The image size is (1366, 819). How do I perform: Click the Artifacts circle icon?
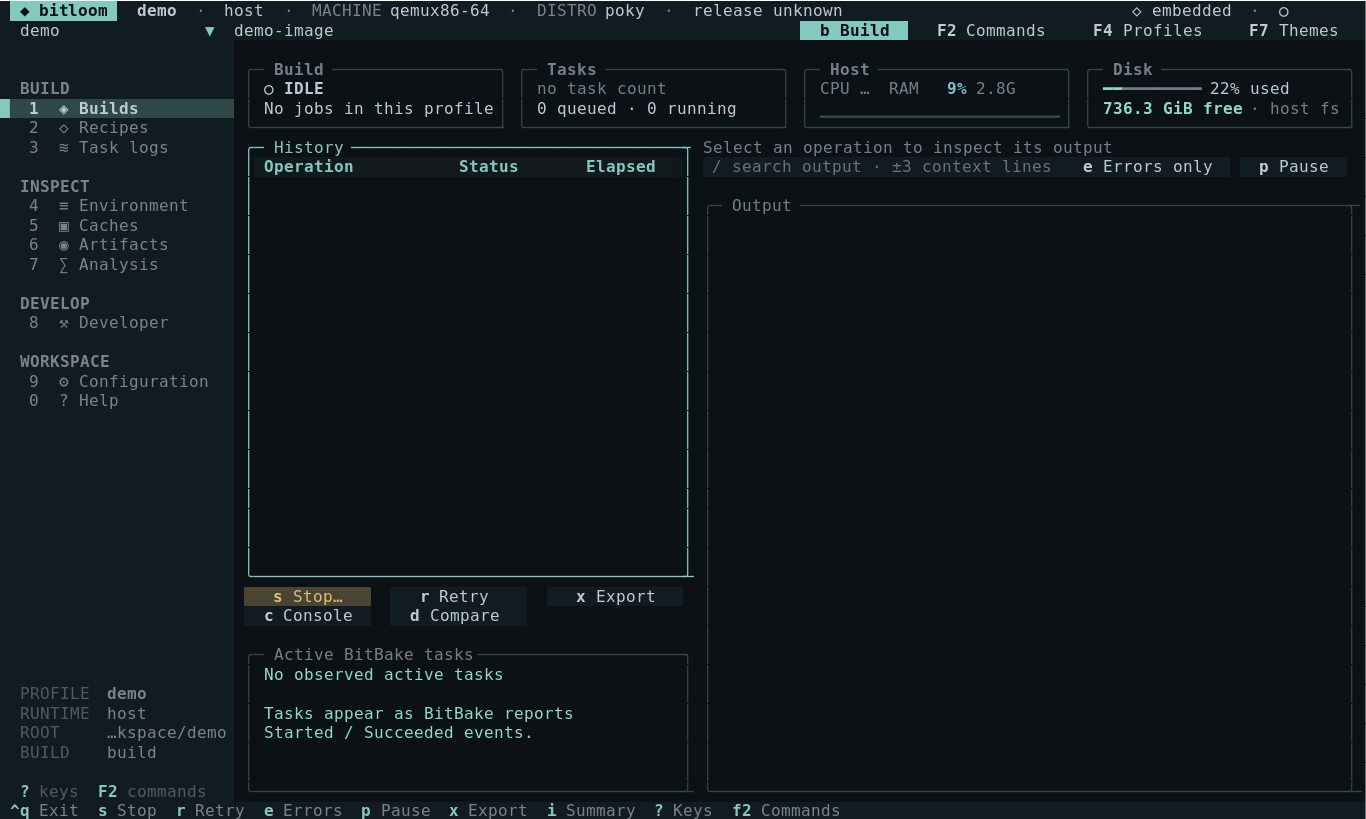(x=64, y=245)
